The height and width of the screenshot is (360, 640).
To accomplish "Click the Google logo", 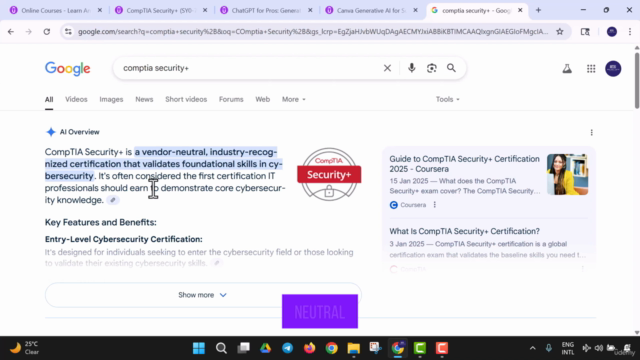I will (68, 69).
